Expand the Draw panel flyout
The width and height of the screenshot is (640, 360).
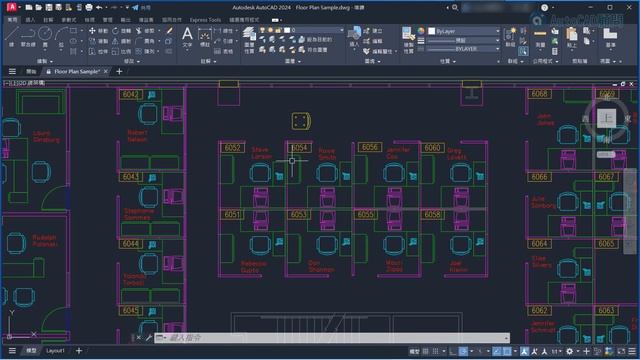[x=45, y=61]
